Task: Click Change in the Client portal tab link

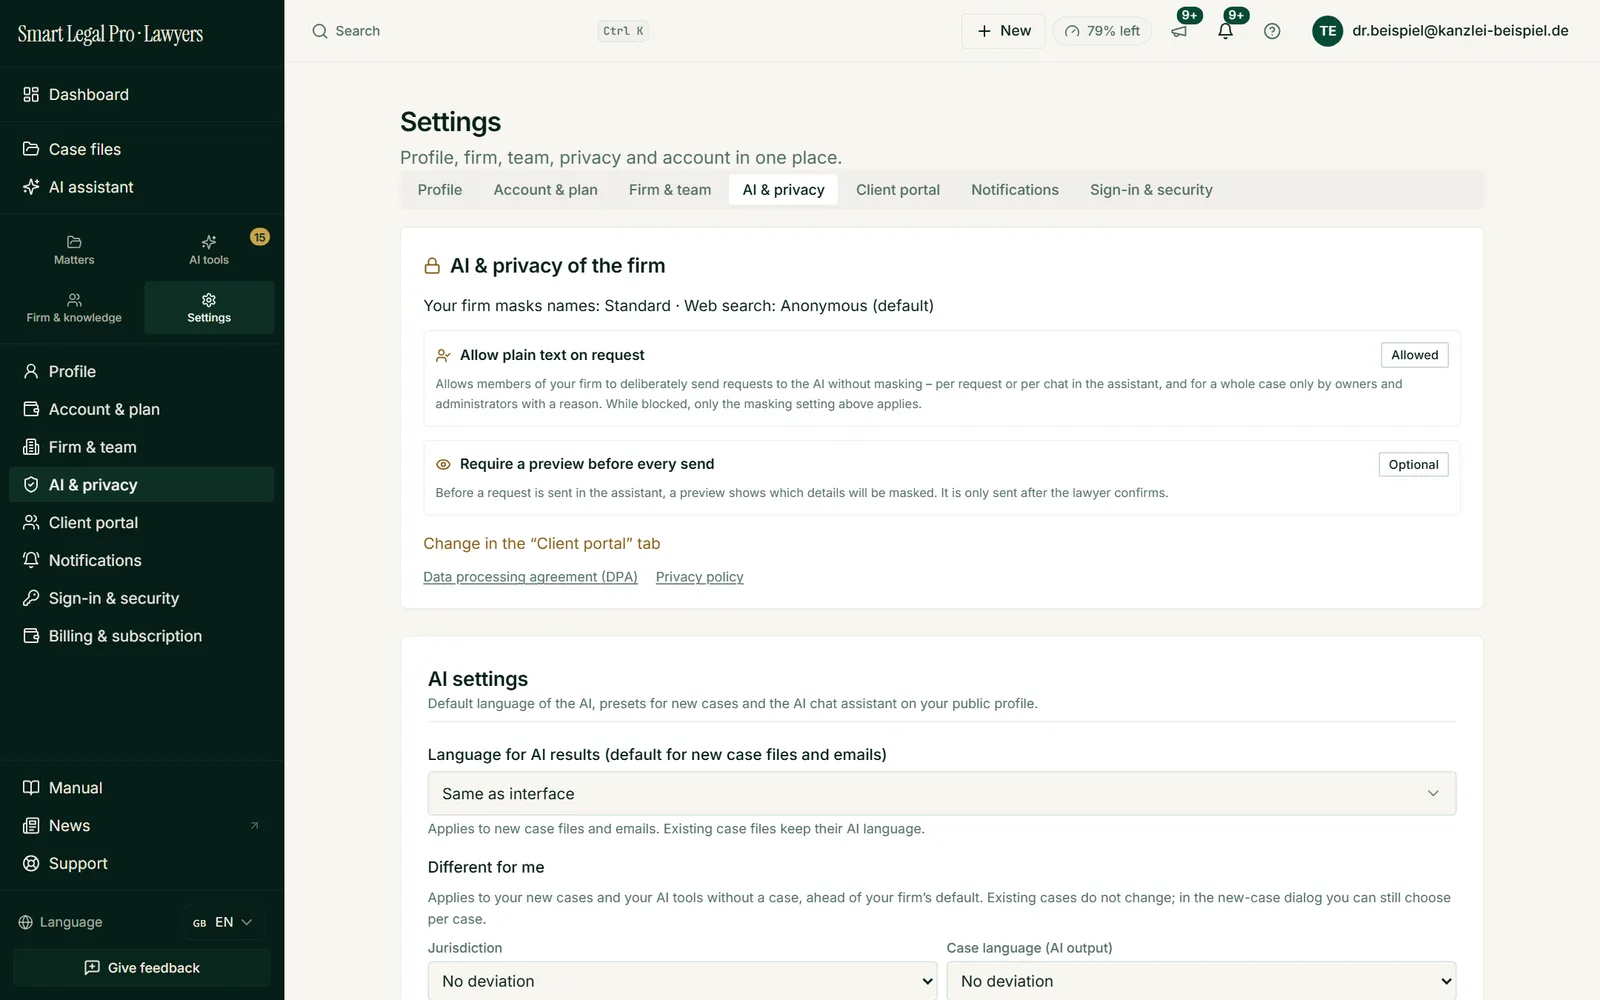Action: [x=542, y=544]
